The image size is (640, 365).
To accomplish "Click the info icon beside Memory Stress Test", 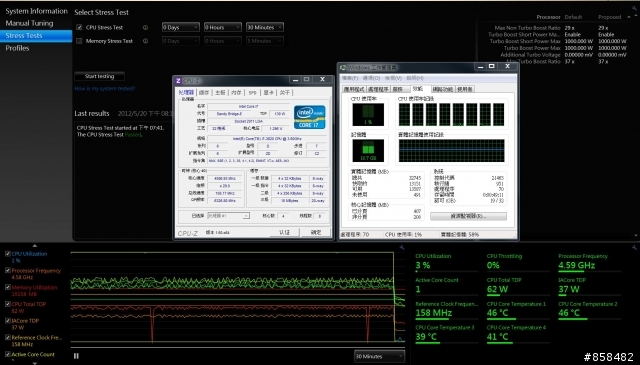I will (x=145, y=41).
